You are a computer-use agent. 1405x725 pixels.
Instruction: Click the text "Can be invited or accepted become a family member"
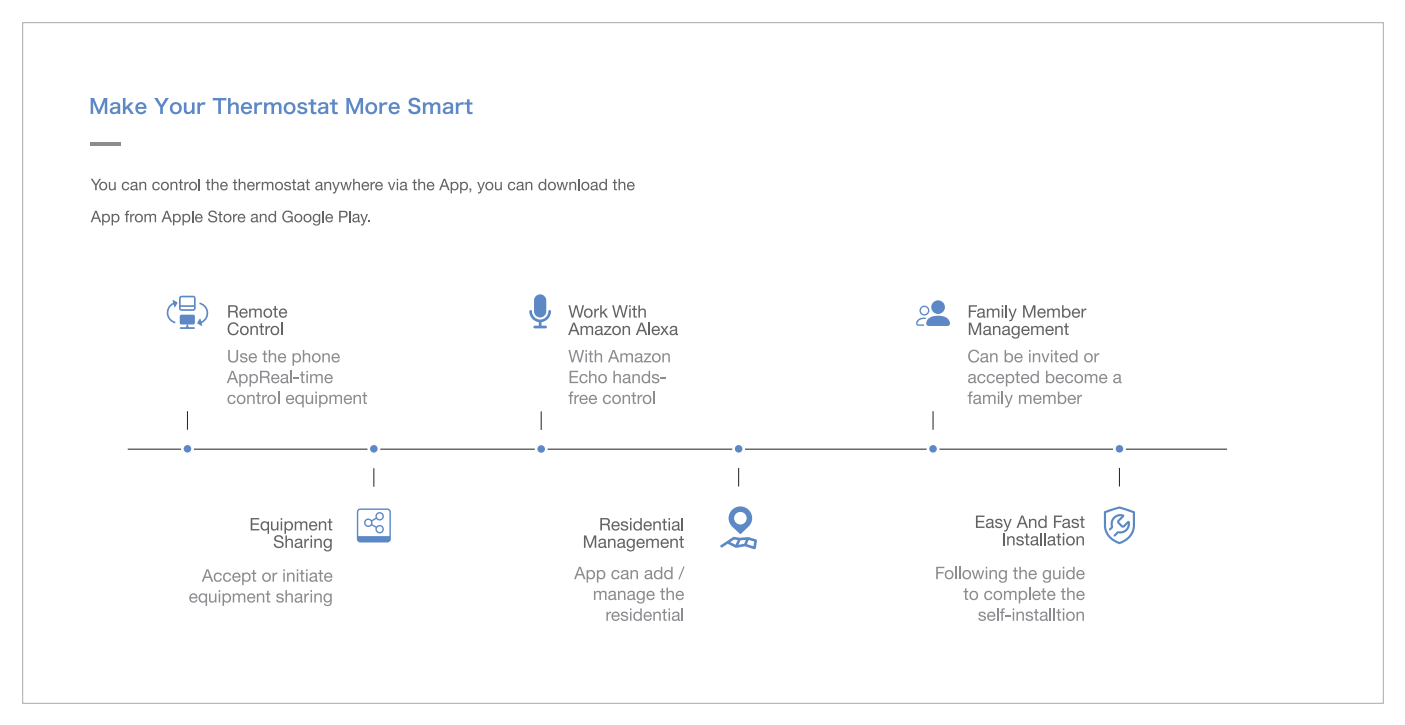click(1044, 377)
